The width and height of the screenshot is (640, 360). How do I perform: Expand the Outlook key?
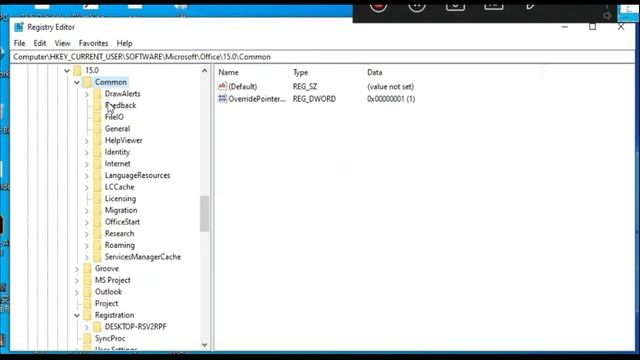pyautogui.click(x=77, y=292)
